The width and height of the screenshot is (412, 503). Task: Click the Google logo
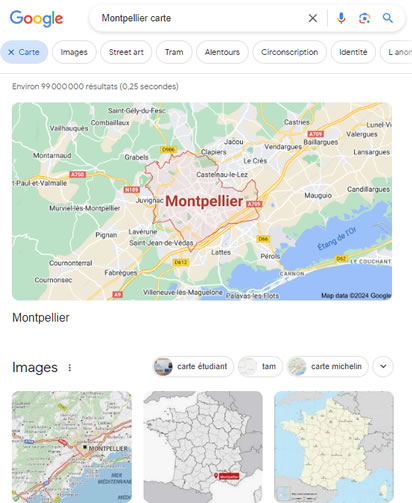tap(36, 19)
